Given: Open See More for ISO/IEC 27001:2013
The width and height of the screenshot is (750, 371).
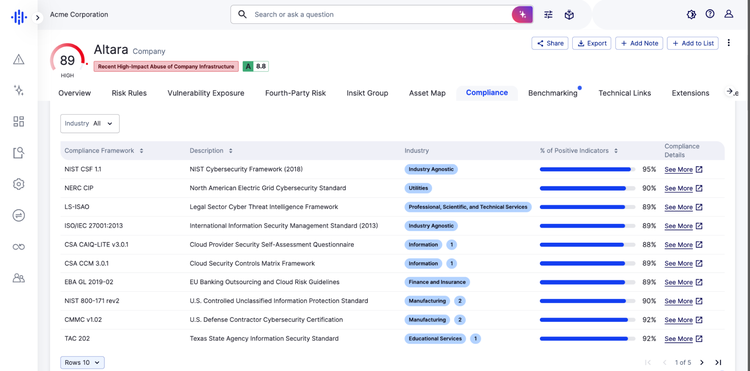Looking at the screenshot, I should tap(683, 226).
